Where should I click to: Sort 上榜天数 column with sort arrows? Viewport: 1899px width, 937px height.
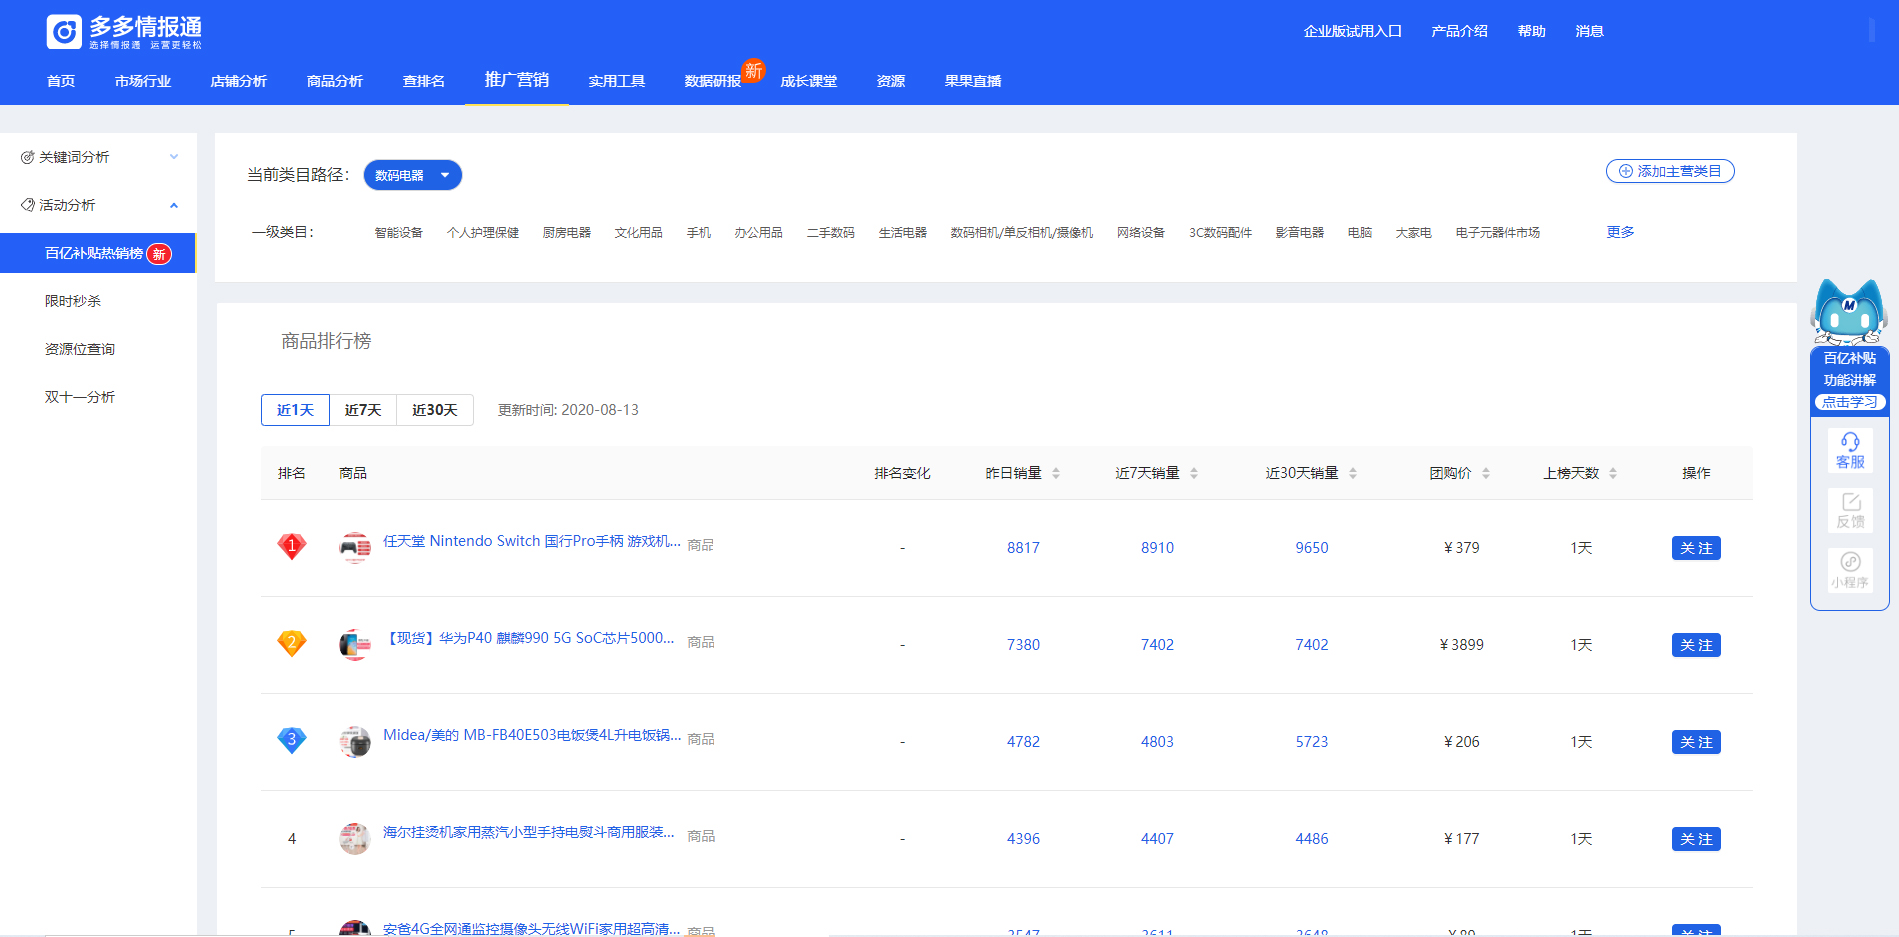pyautogui.click(x=1613, y=473)
